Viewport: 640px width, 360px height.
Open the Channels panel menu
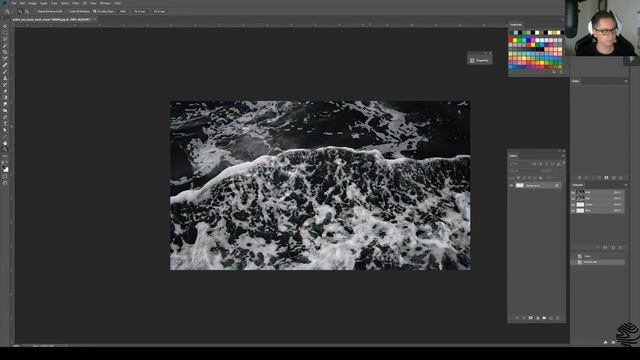[x=626, y=185]
